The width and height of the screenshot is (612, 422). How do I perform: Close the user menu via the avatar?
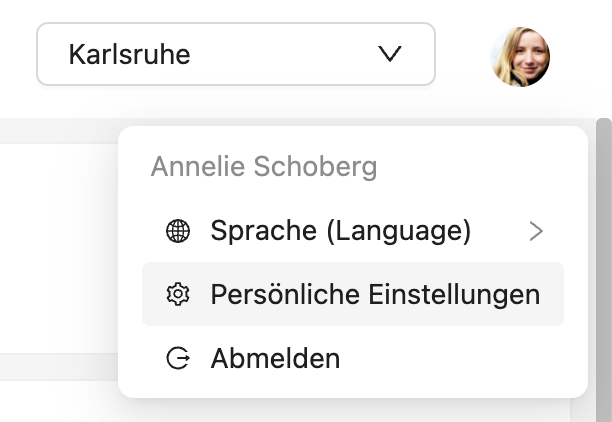(x=520, y=56)
